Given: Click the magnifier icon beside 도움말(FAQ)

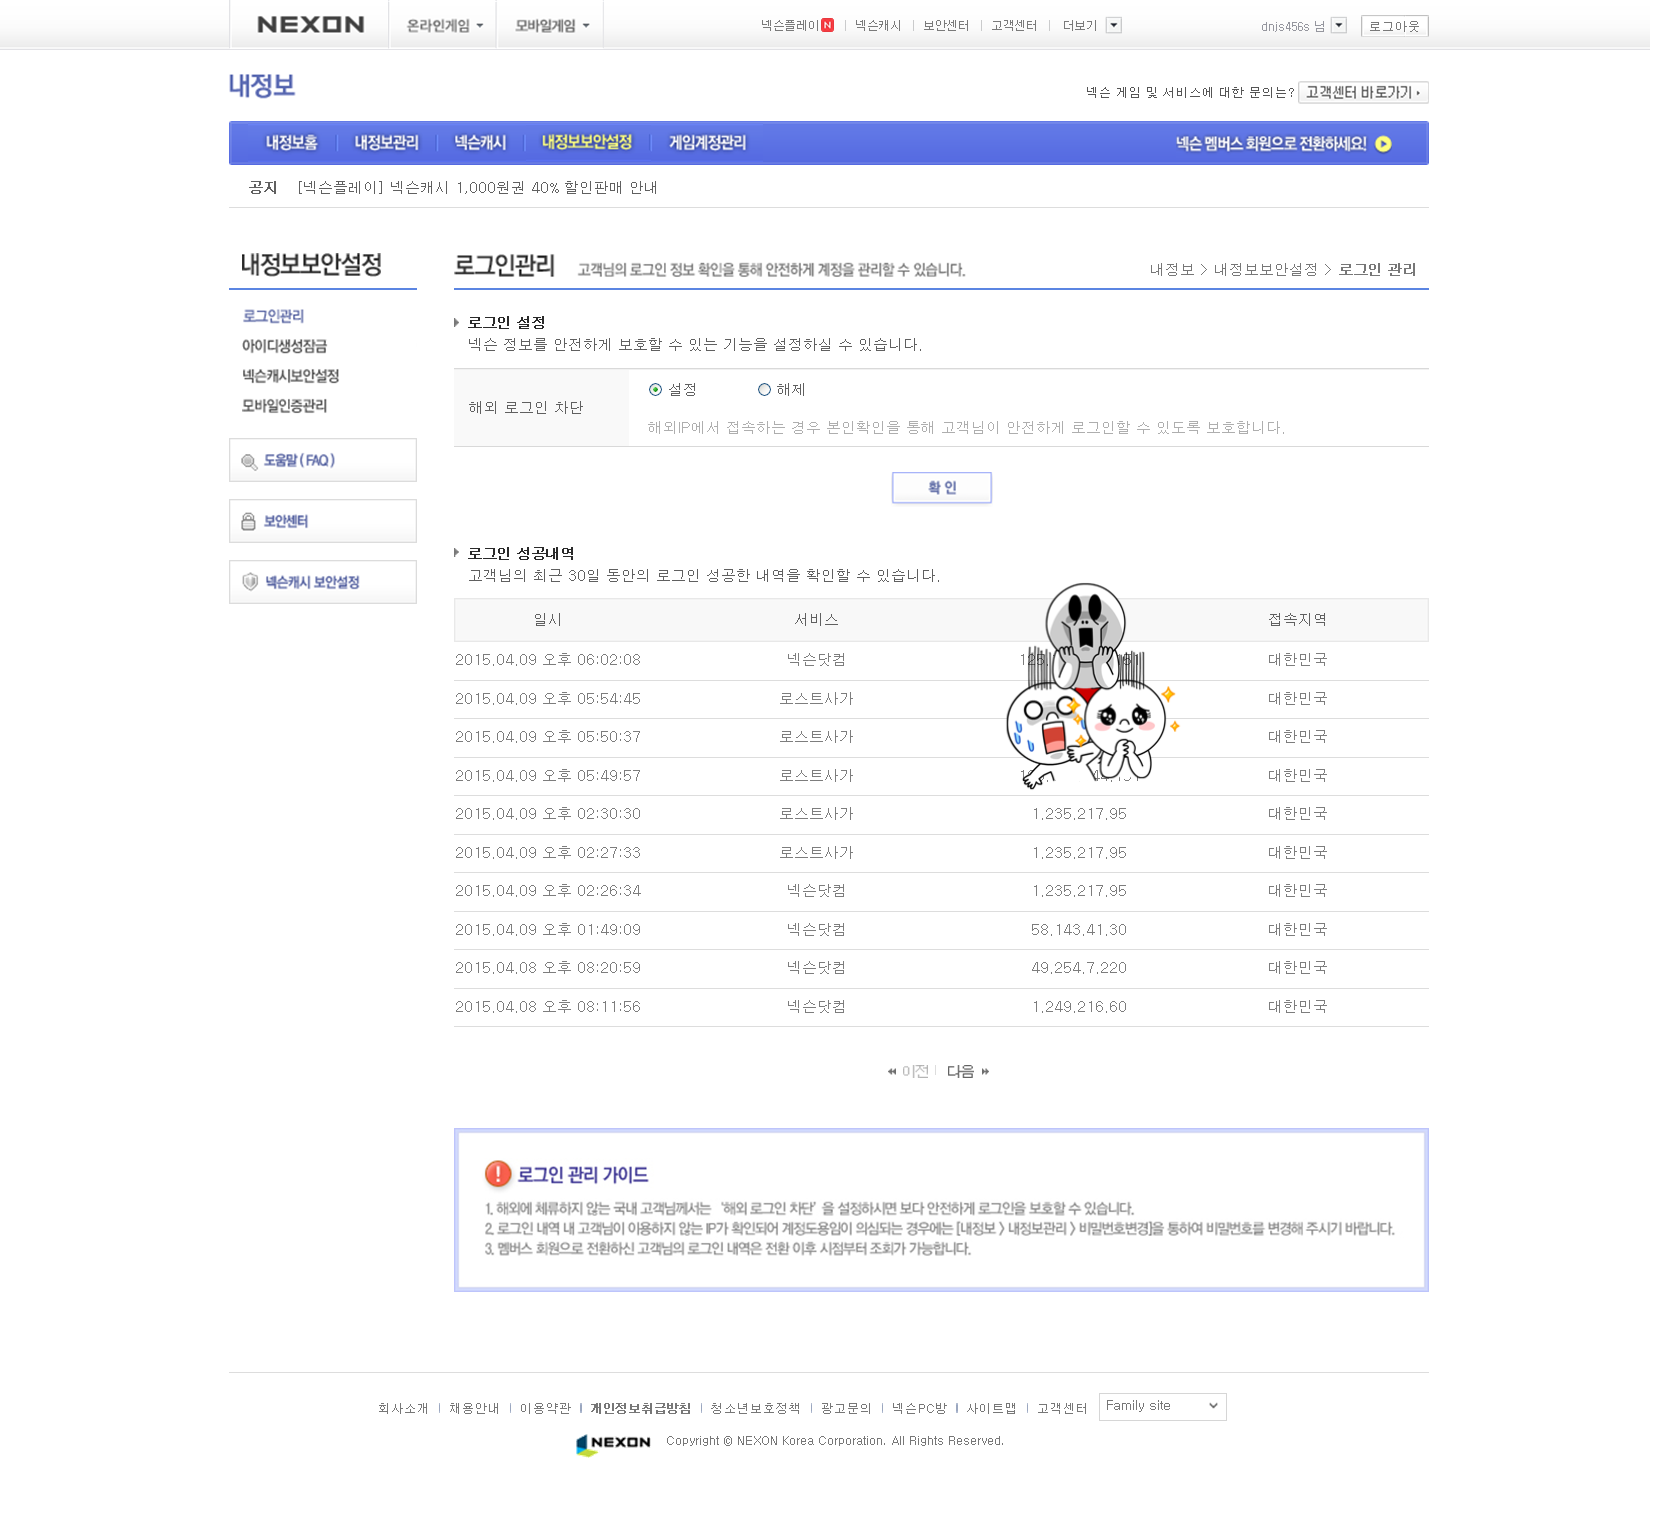Looking at the screenshot, I should click(249, 462).
